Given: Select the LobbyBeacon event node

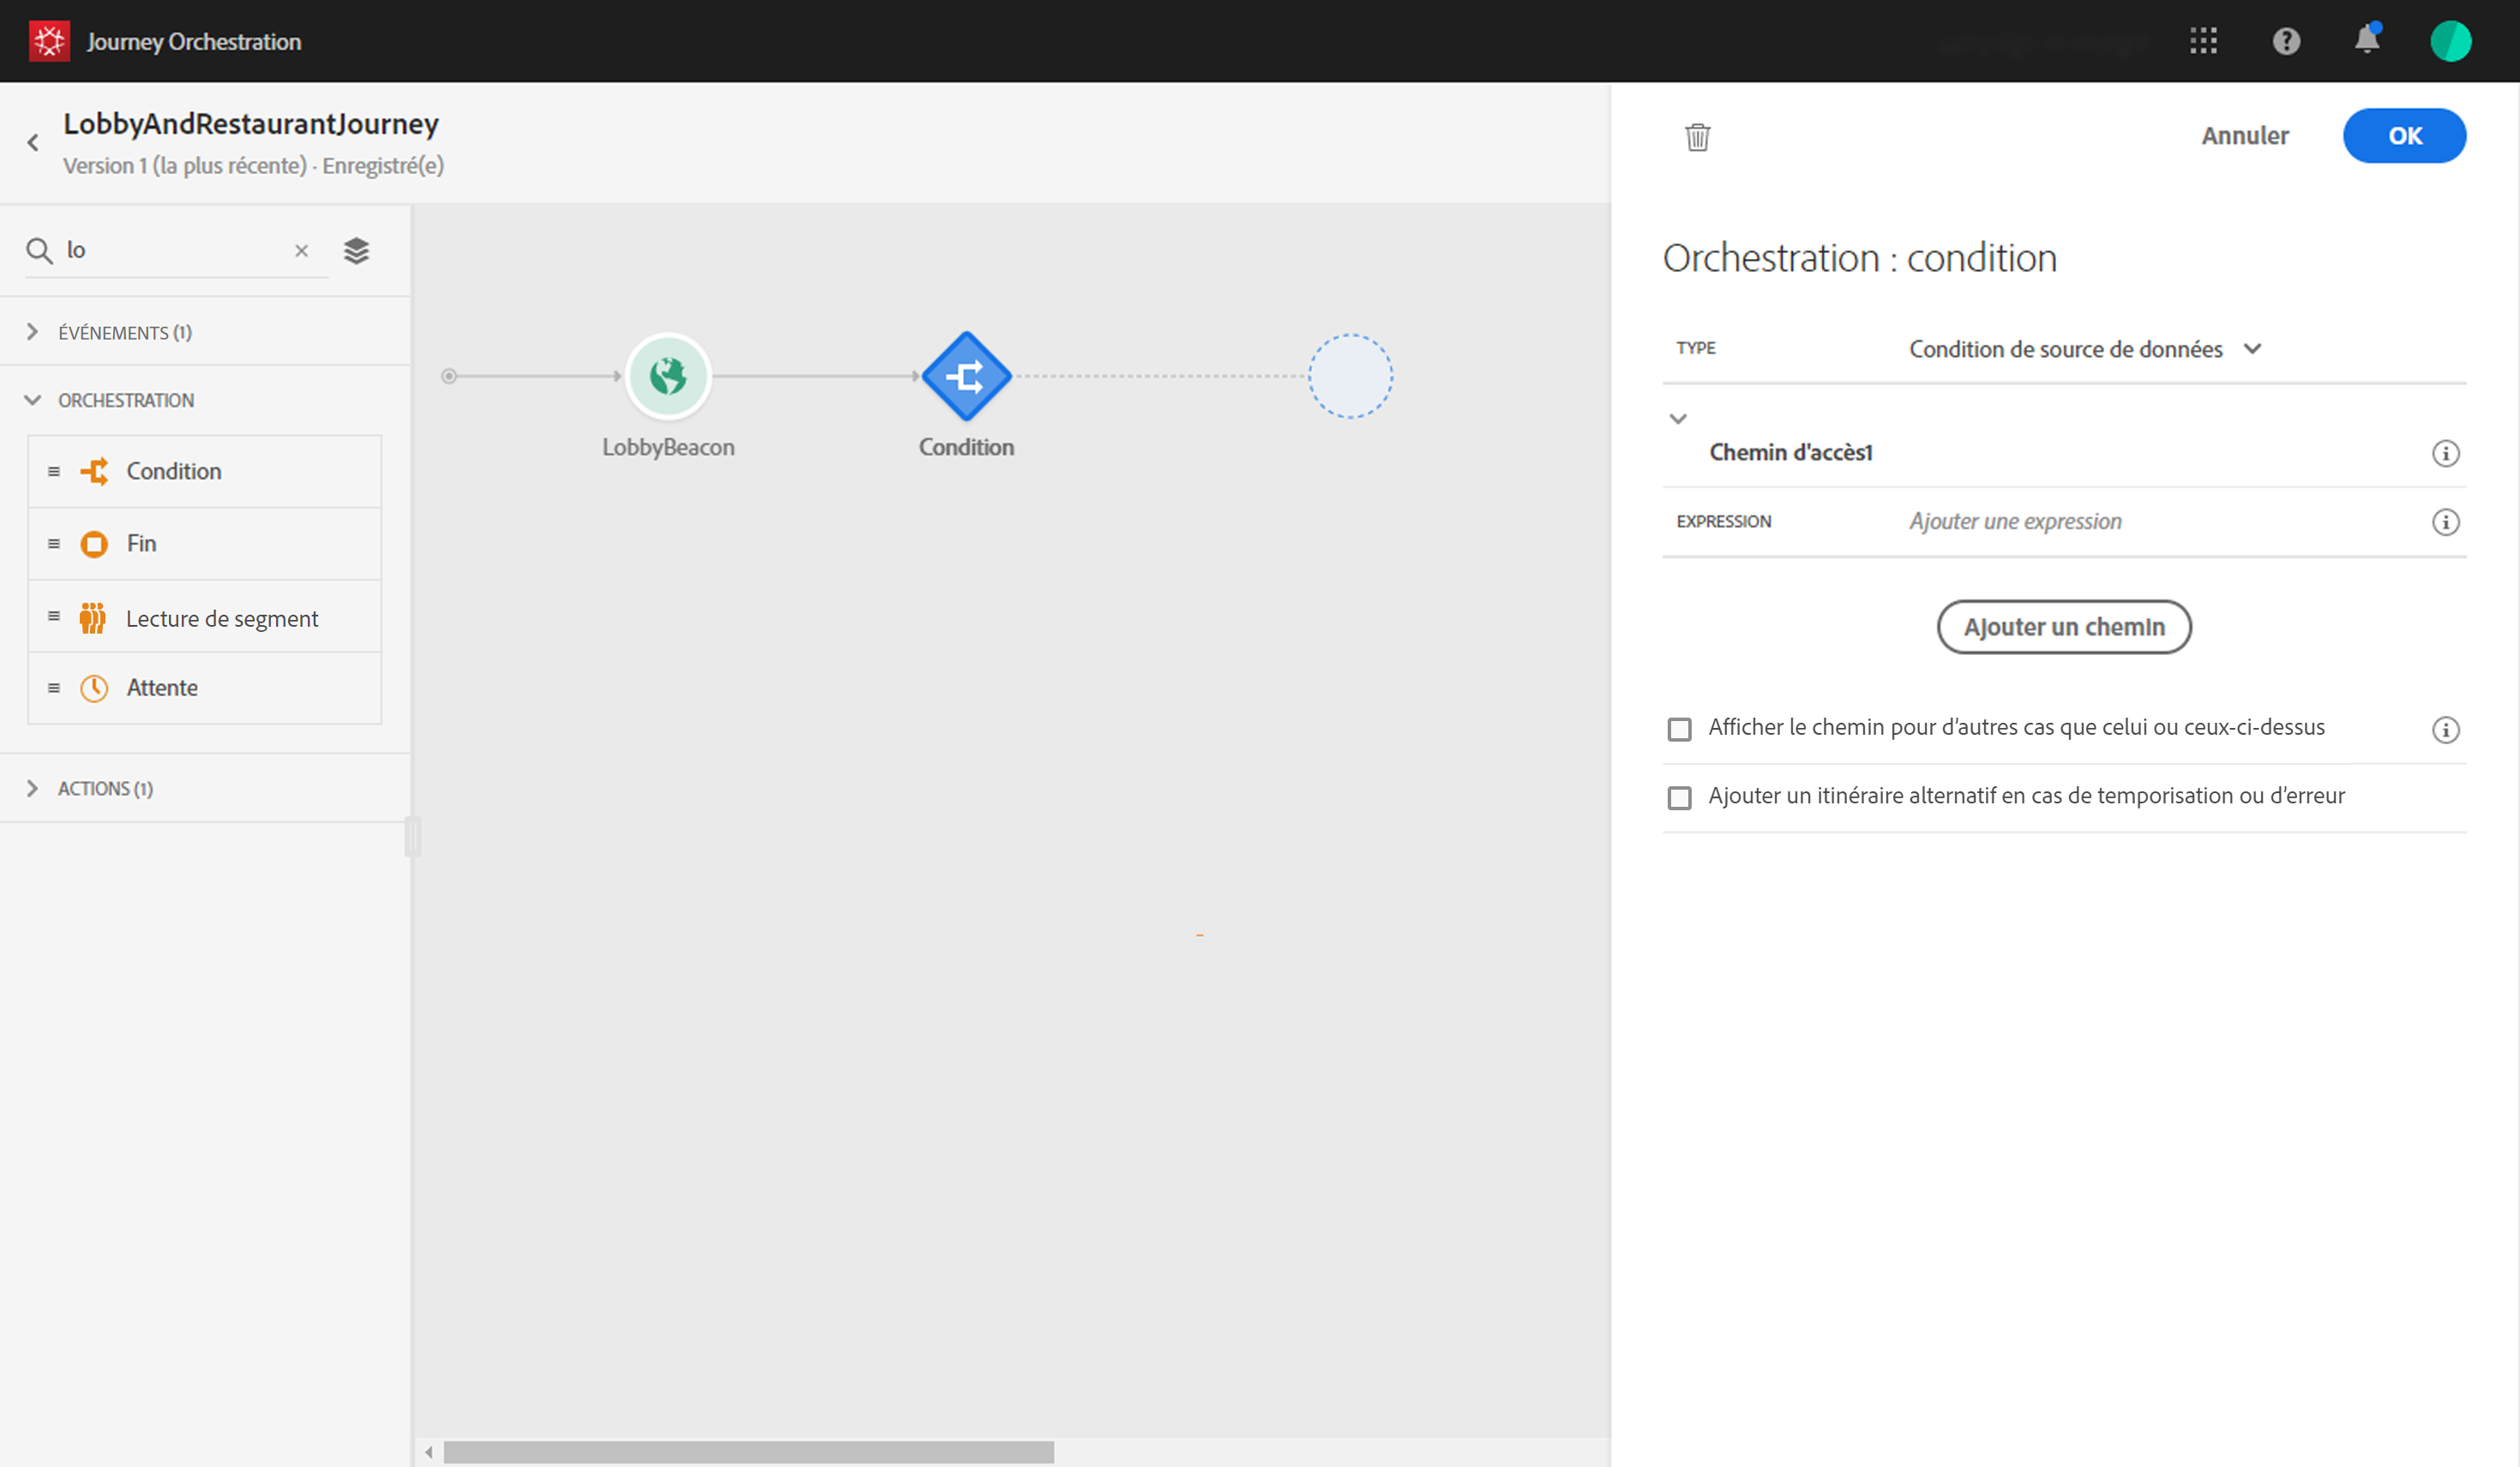Looking at the screenshot, I should [668, 377].
